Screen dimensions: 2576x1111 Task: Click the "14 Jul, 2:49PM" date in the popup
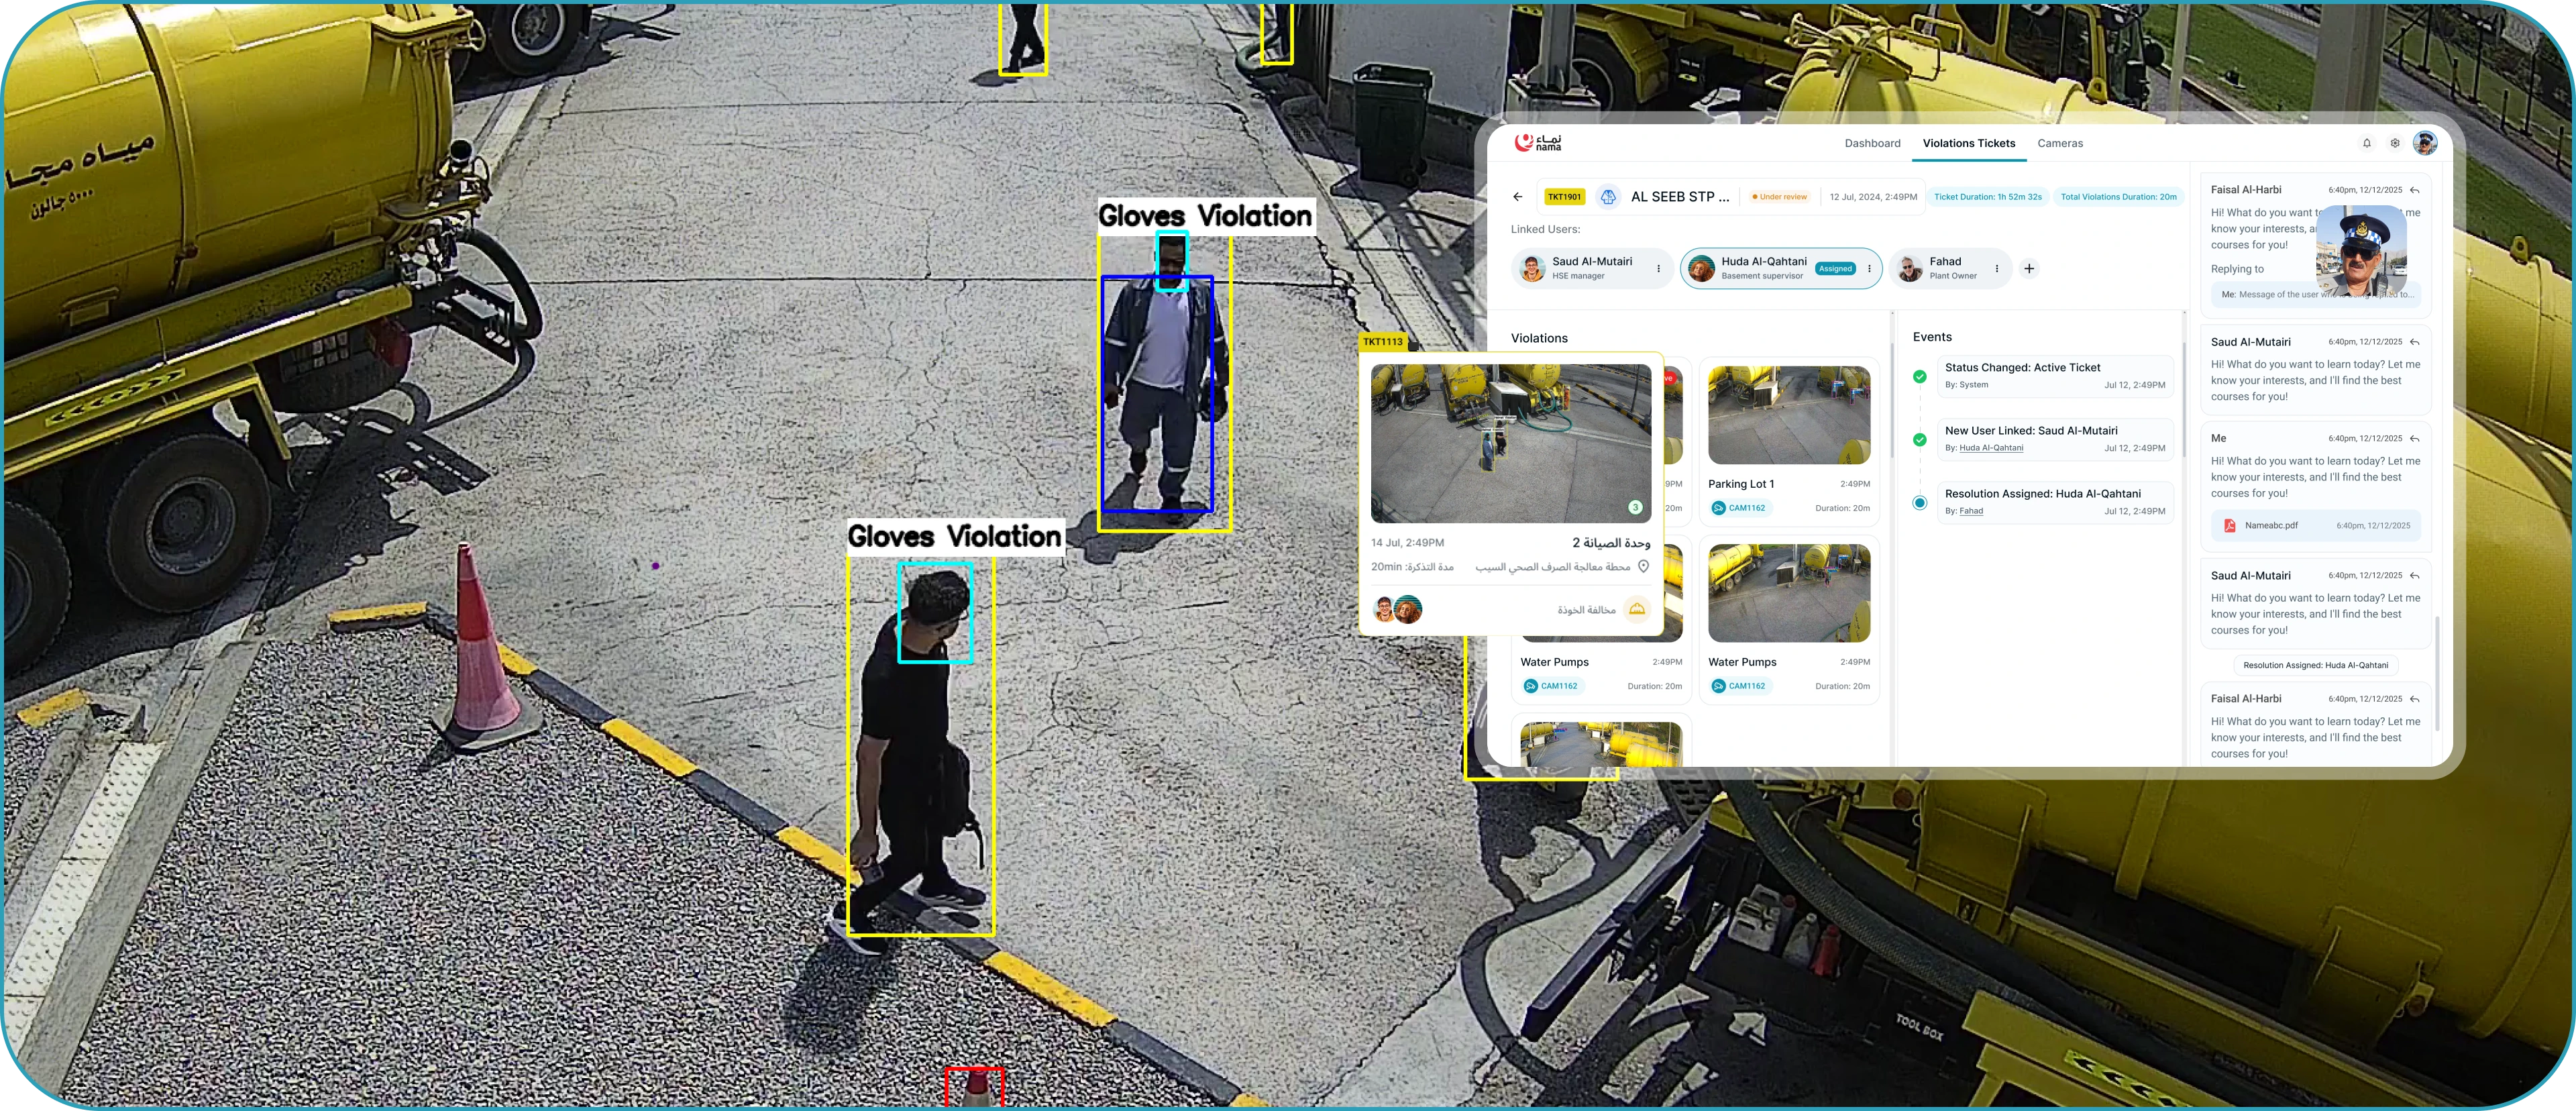point(1407,543)
